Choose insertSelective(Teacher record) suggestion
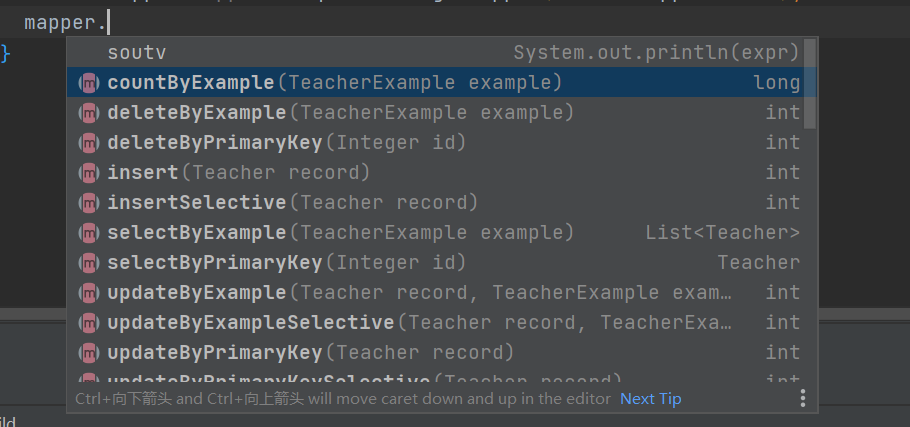This screenshot has width=910, height=427. tap(292, 203)
